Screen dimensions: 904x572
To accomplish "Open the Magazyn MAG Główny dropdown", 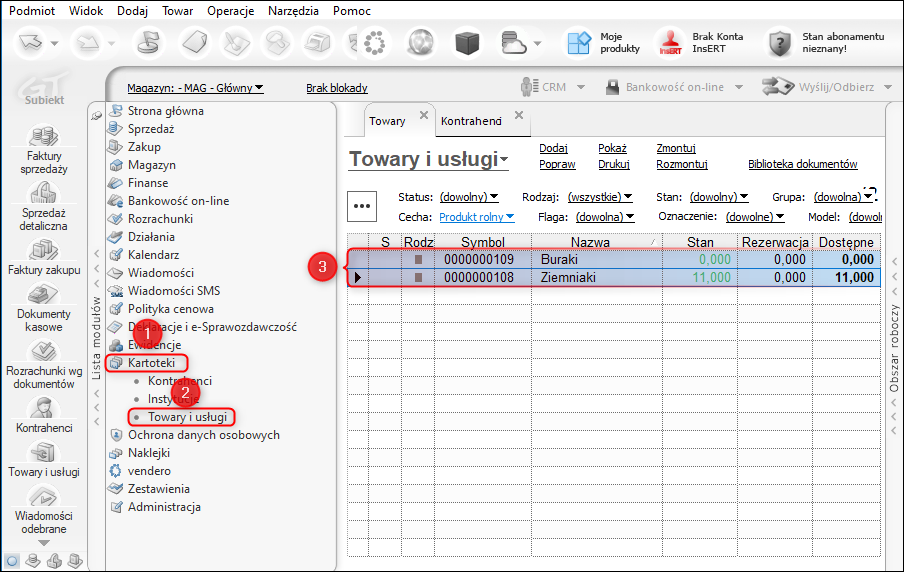I will (x=195, y=88).
